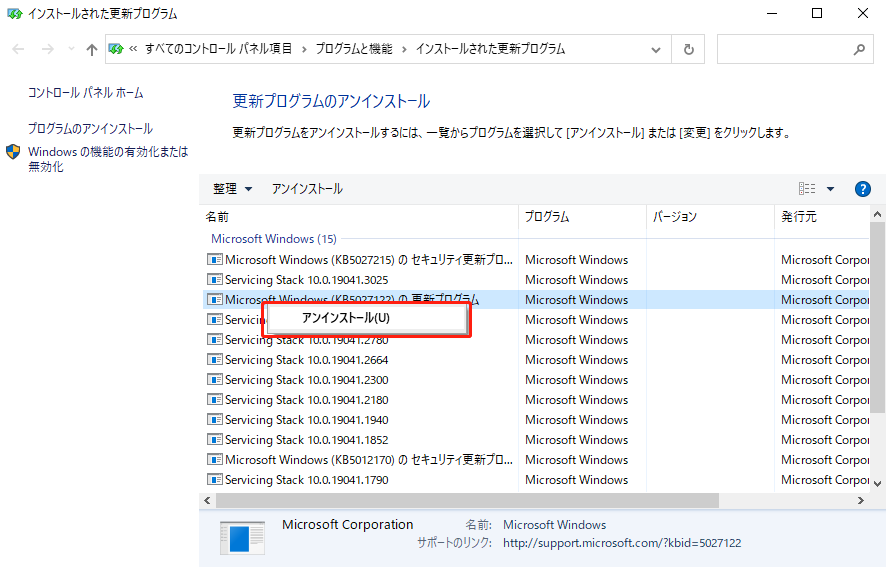
Task: Open the 整理 dropdown menu
Action: pyautogui.click(x=232, y=189)
